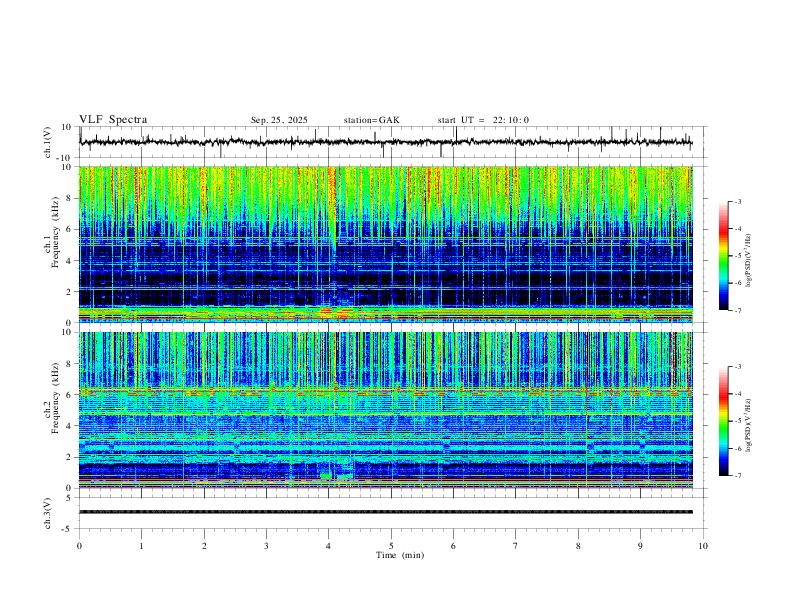Click time axis tick label "1"
792x612 pixels.
click(141, 546)
